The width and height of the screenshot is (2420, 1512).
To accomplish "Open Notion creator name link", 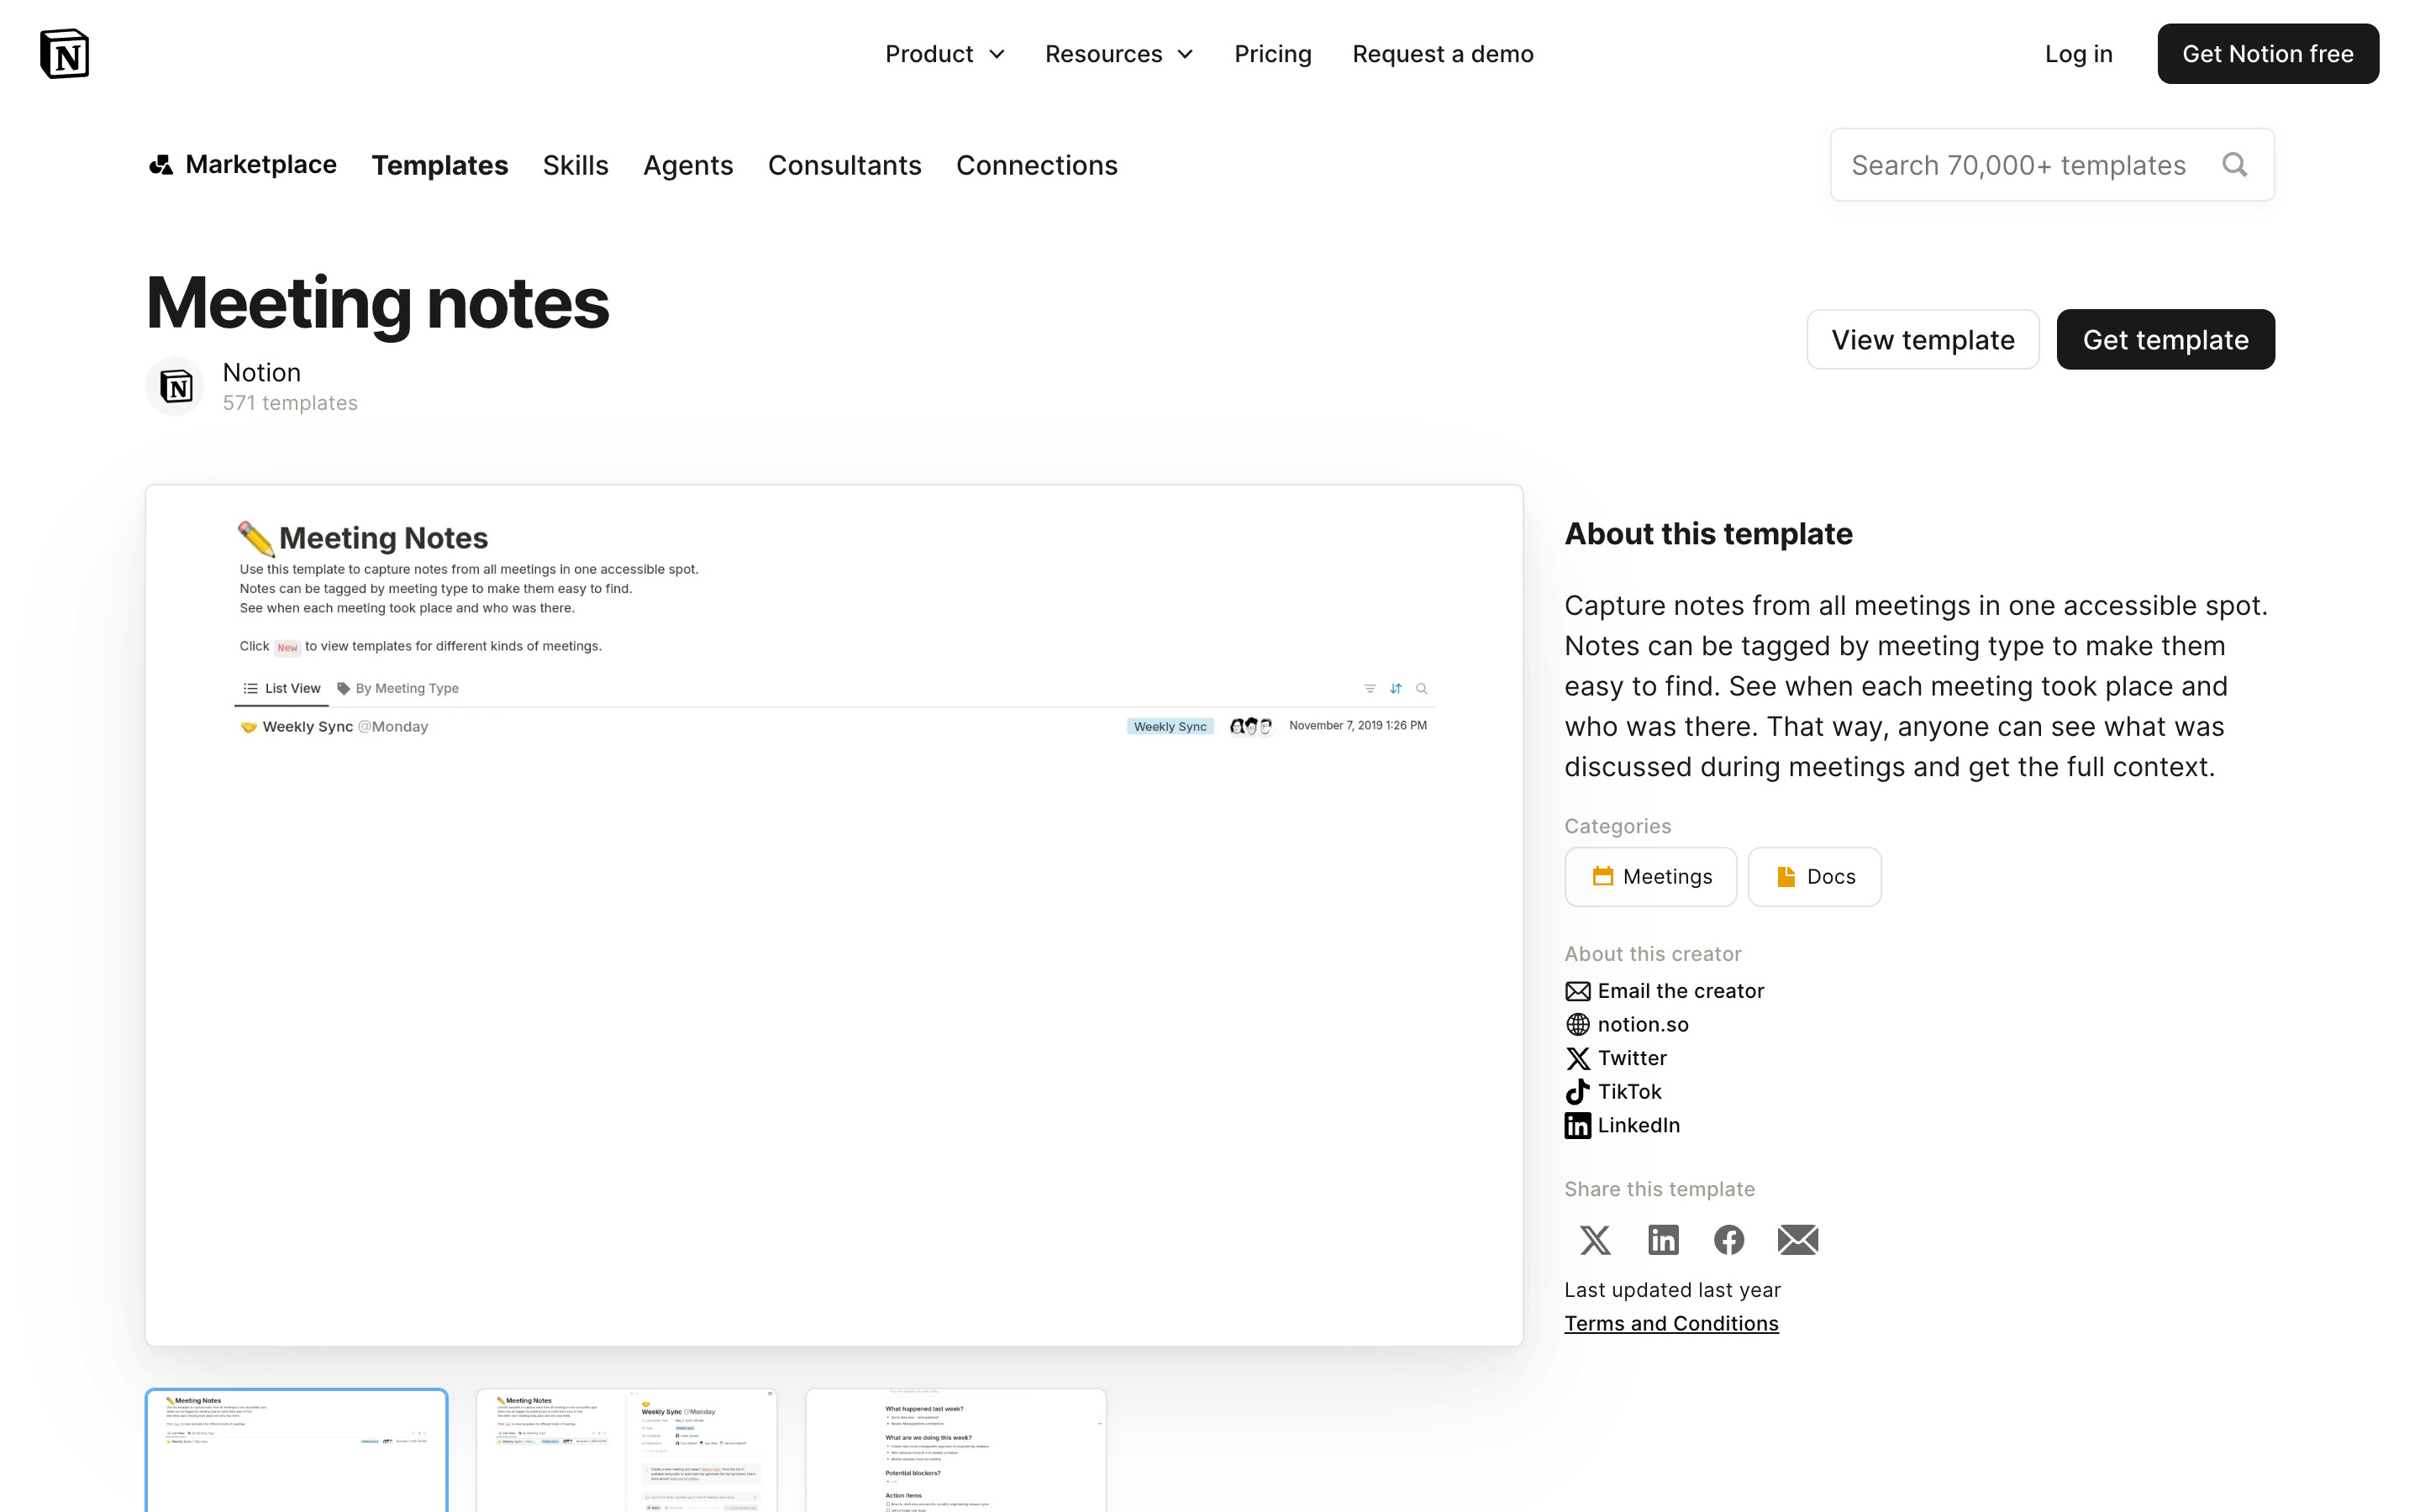I will [261, 372].
